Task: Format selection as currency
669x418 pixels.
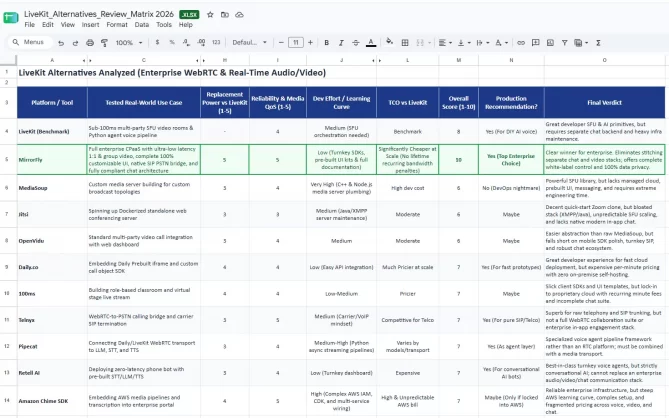Action: 157,42
